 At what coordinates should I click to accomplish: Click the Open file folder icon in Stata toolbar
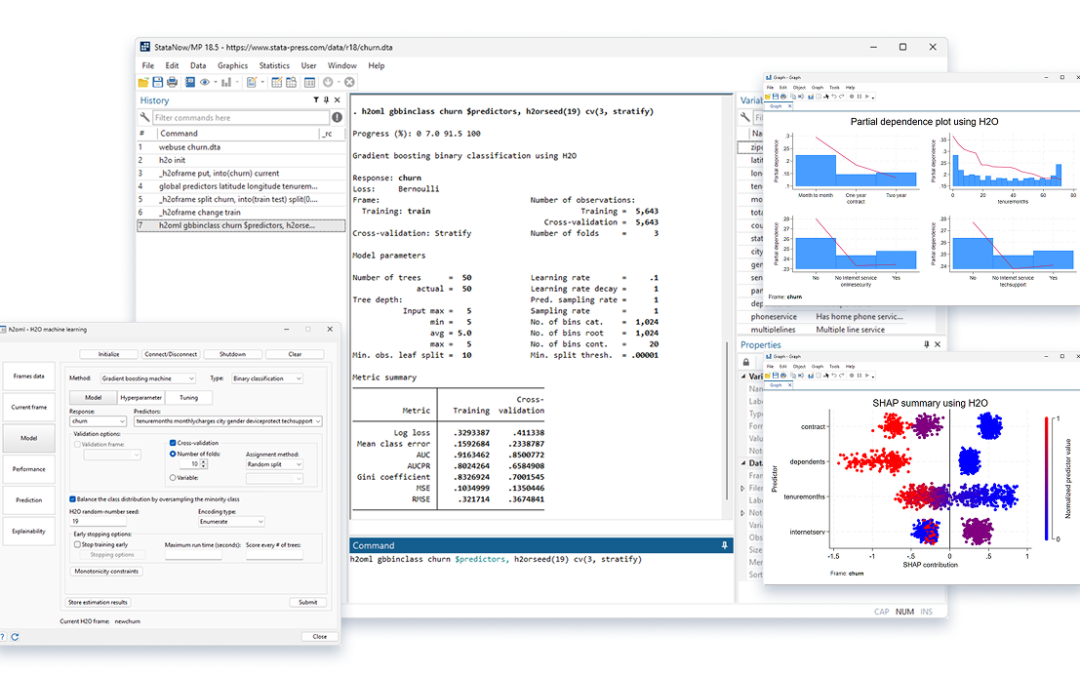pyautogui.click(x=143, y=83)
